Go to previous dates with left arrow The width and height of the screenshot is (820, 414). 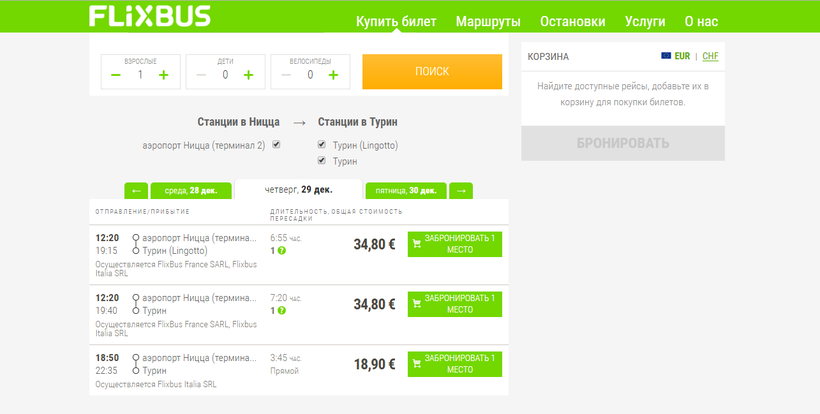(136, 191)
